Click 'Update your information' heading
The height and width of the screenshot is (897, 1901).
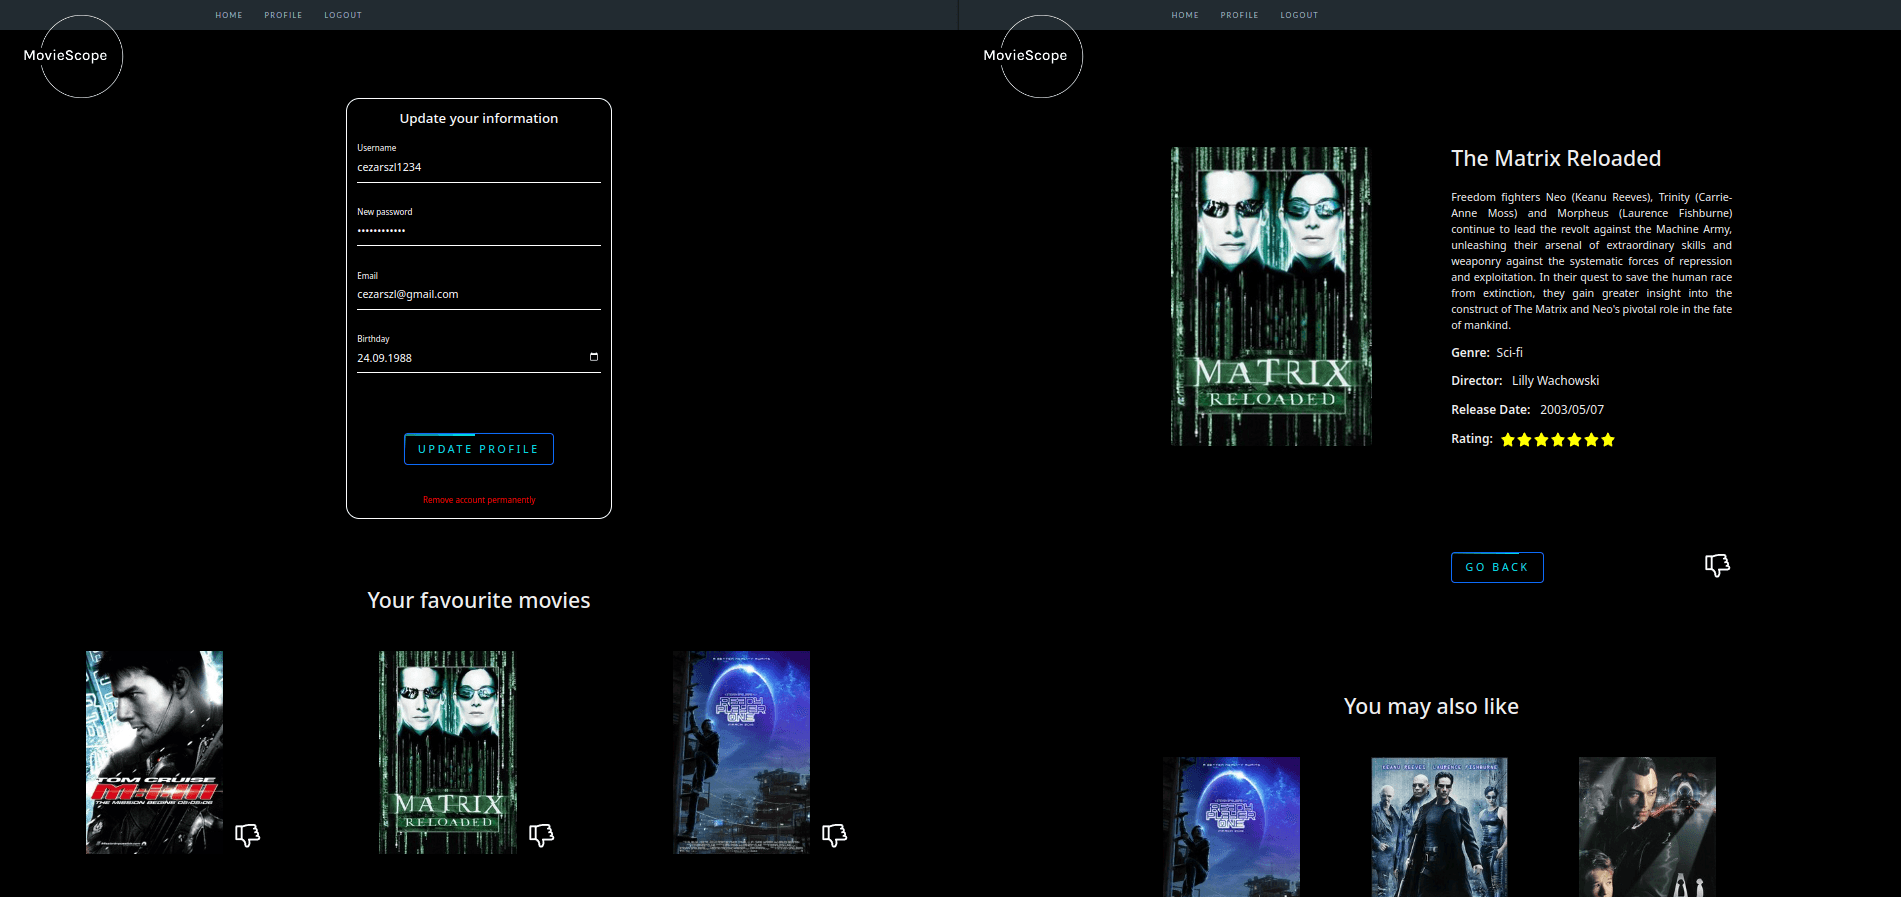tap(479, 118)
